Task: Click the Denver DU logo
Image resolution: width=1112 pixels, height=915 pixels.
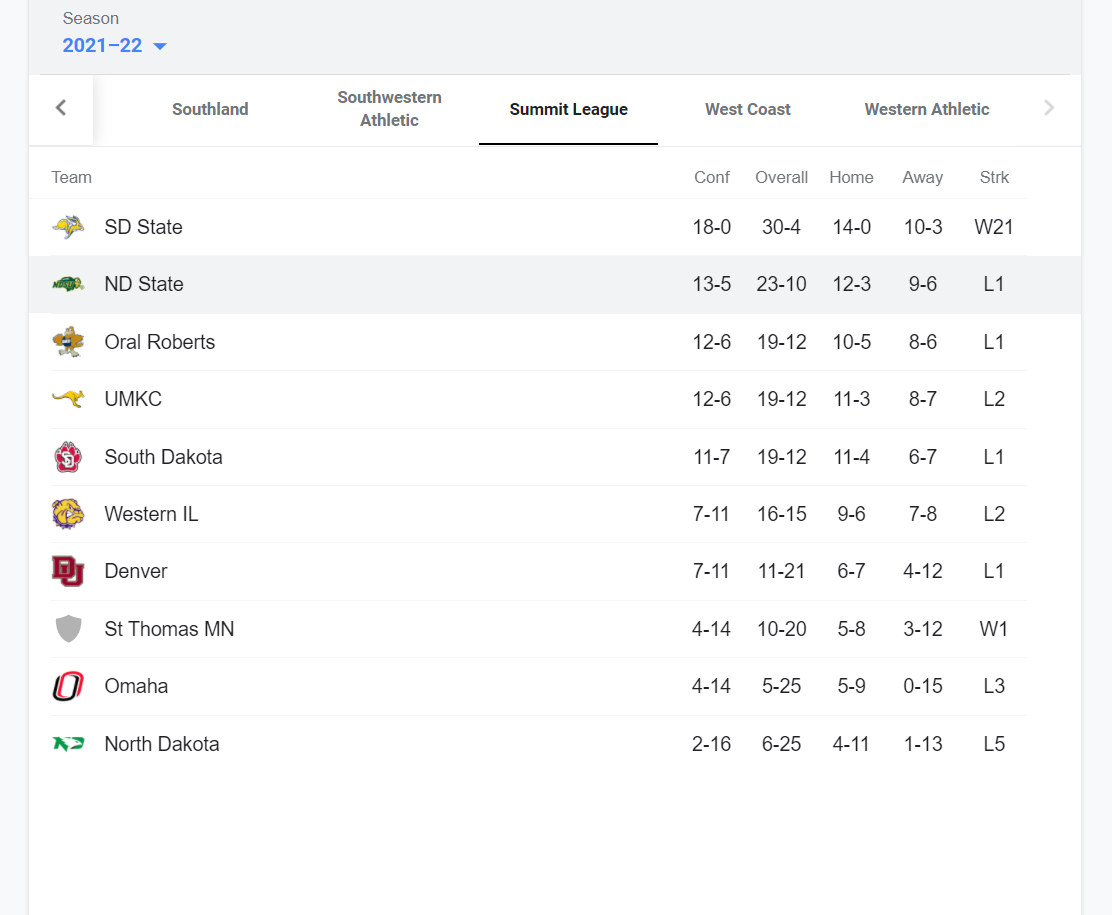Action: [68, 571]
